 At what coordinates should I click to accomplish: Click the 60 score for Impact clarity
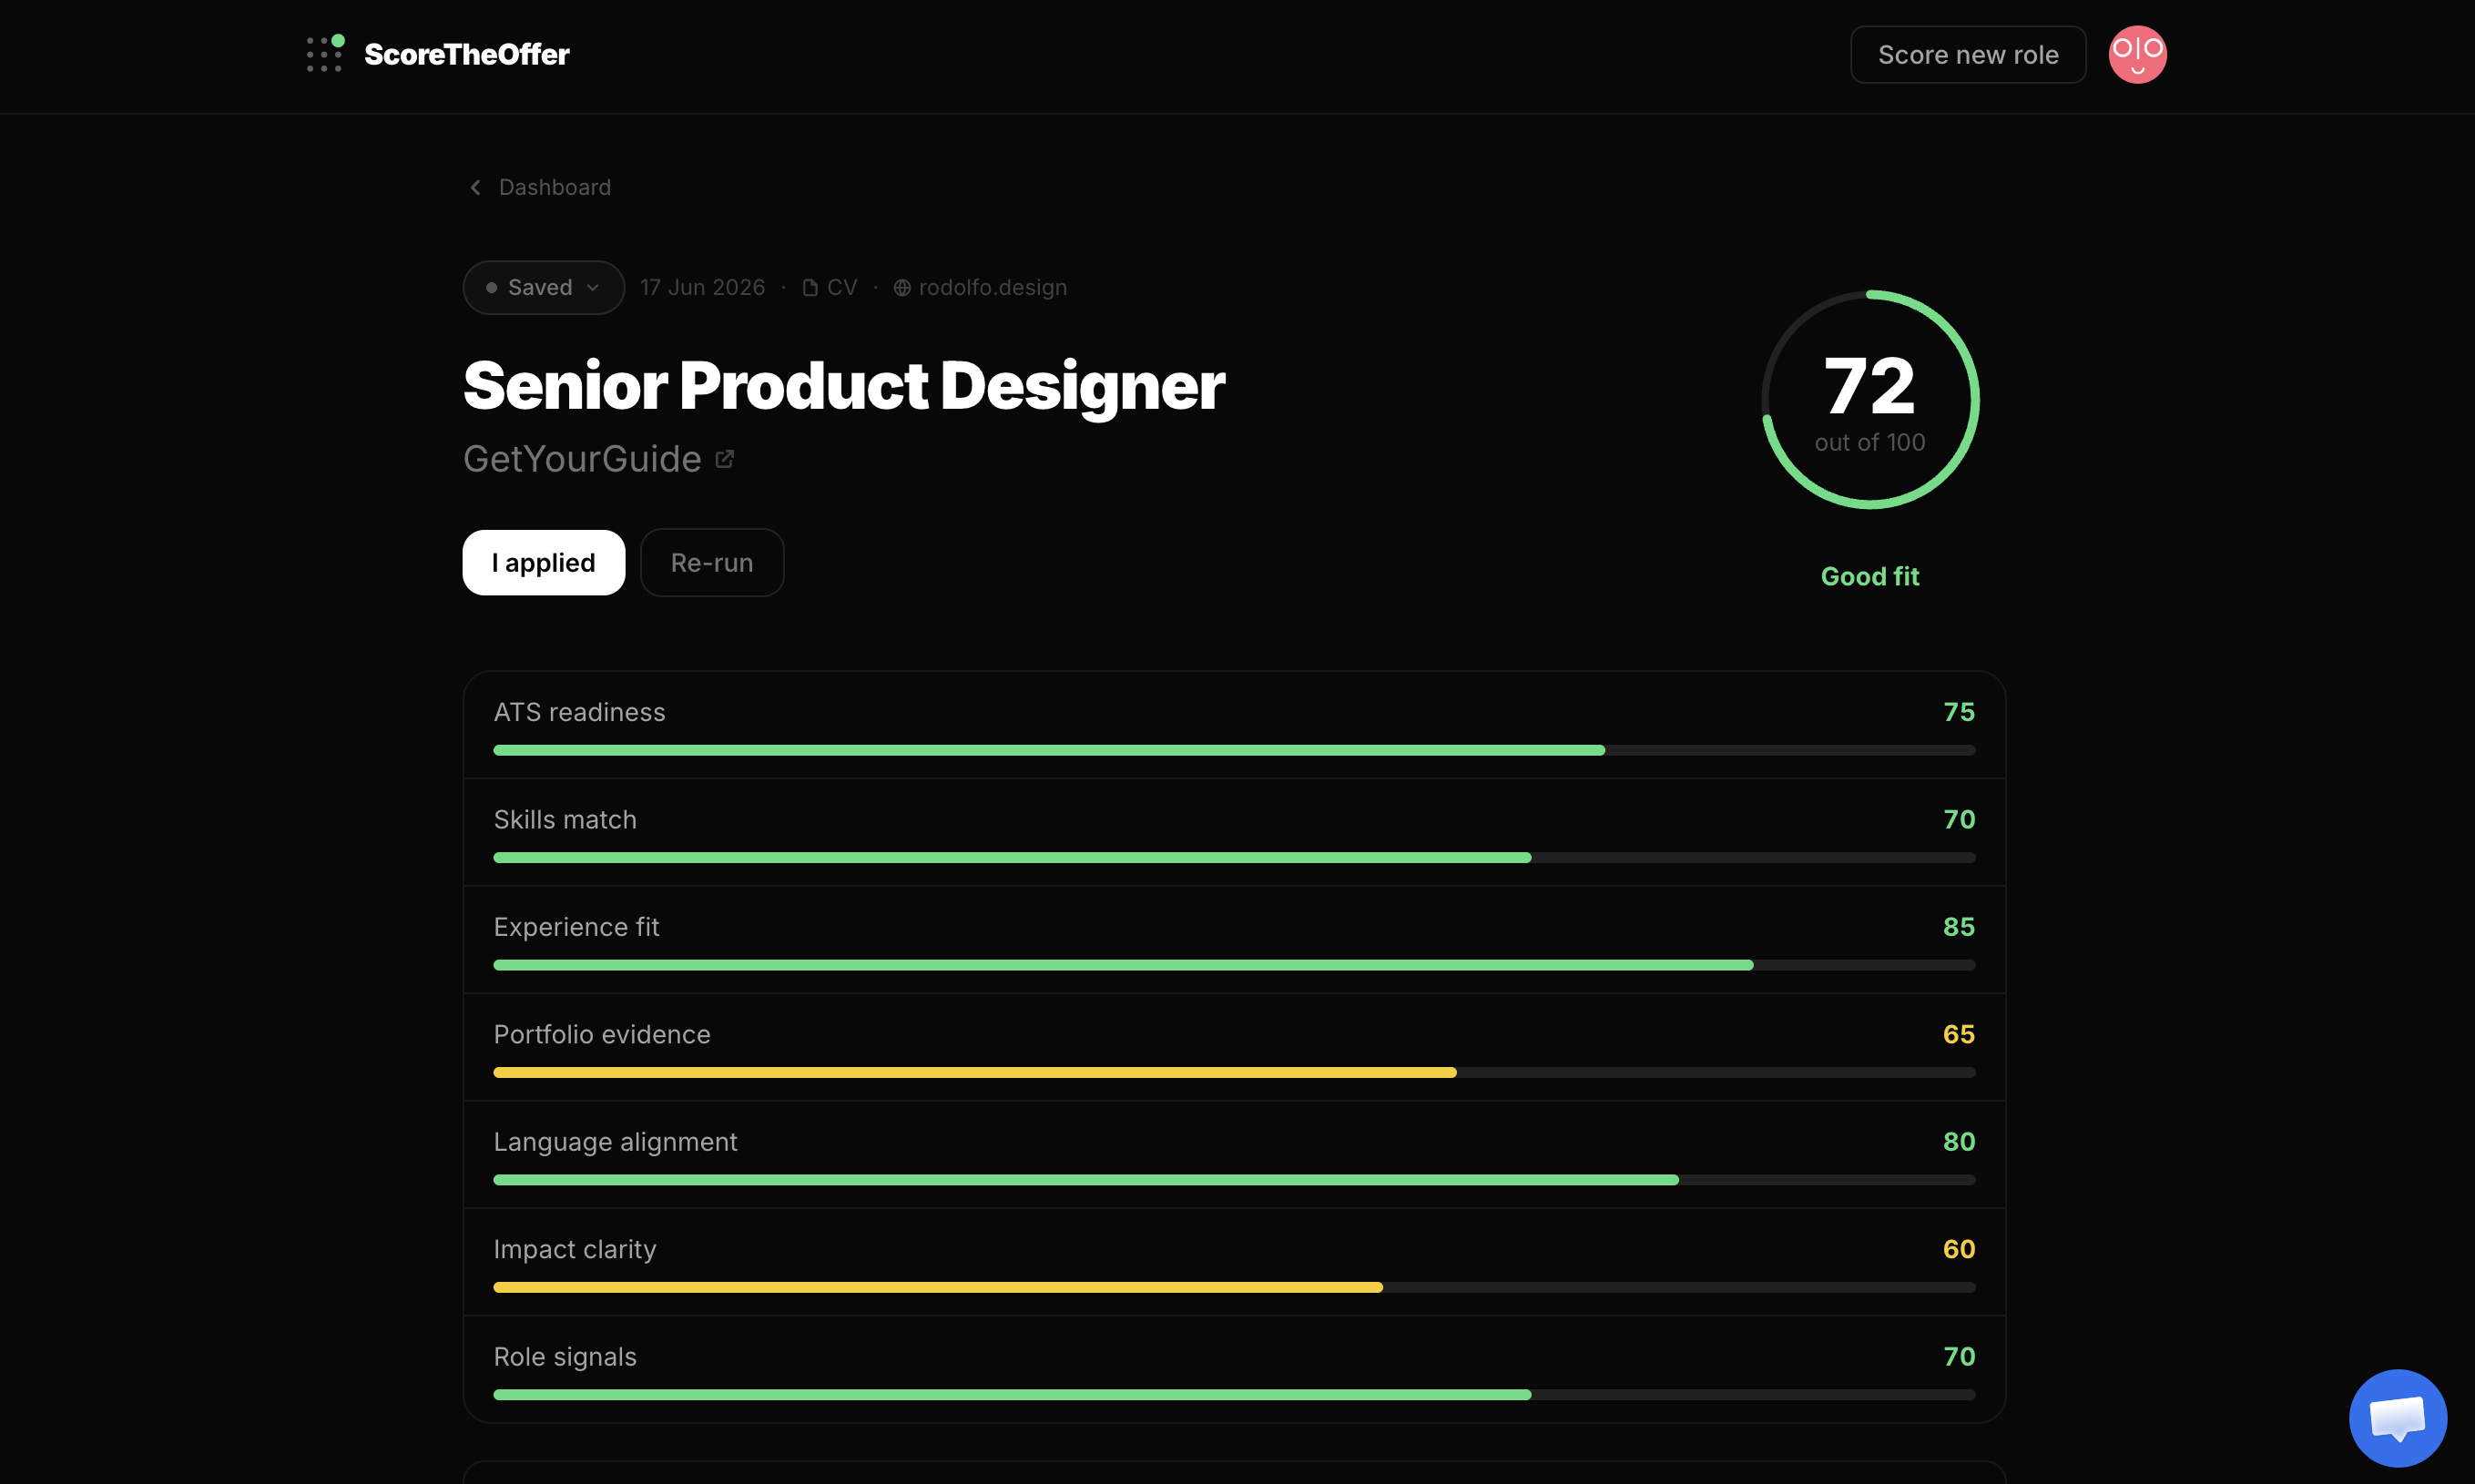(1958, 1249)
